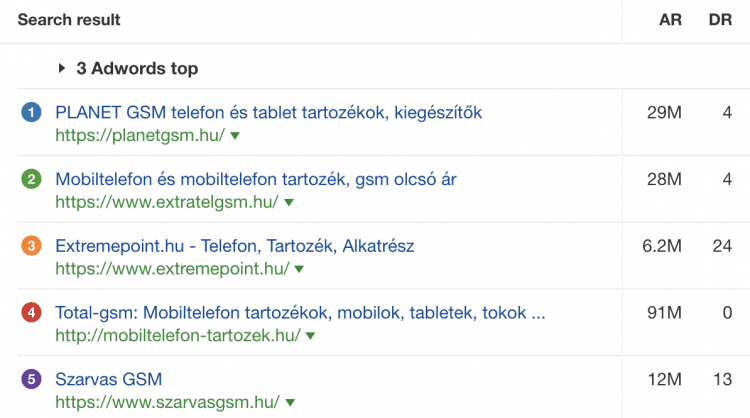
Task: Open dropdown next to extremepoint.hu URL
Action: [299, 269]
